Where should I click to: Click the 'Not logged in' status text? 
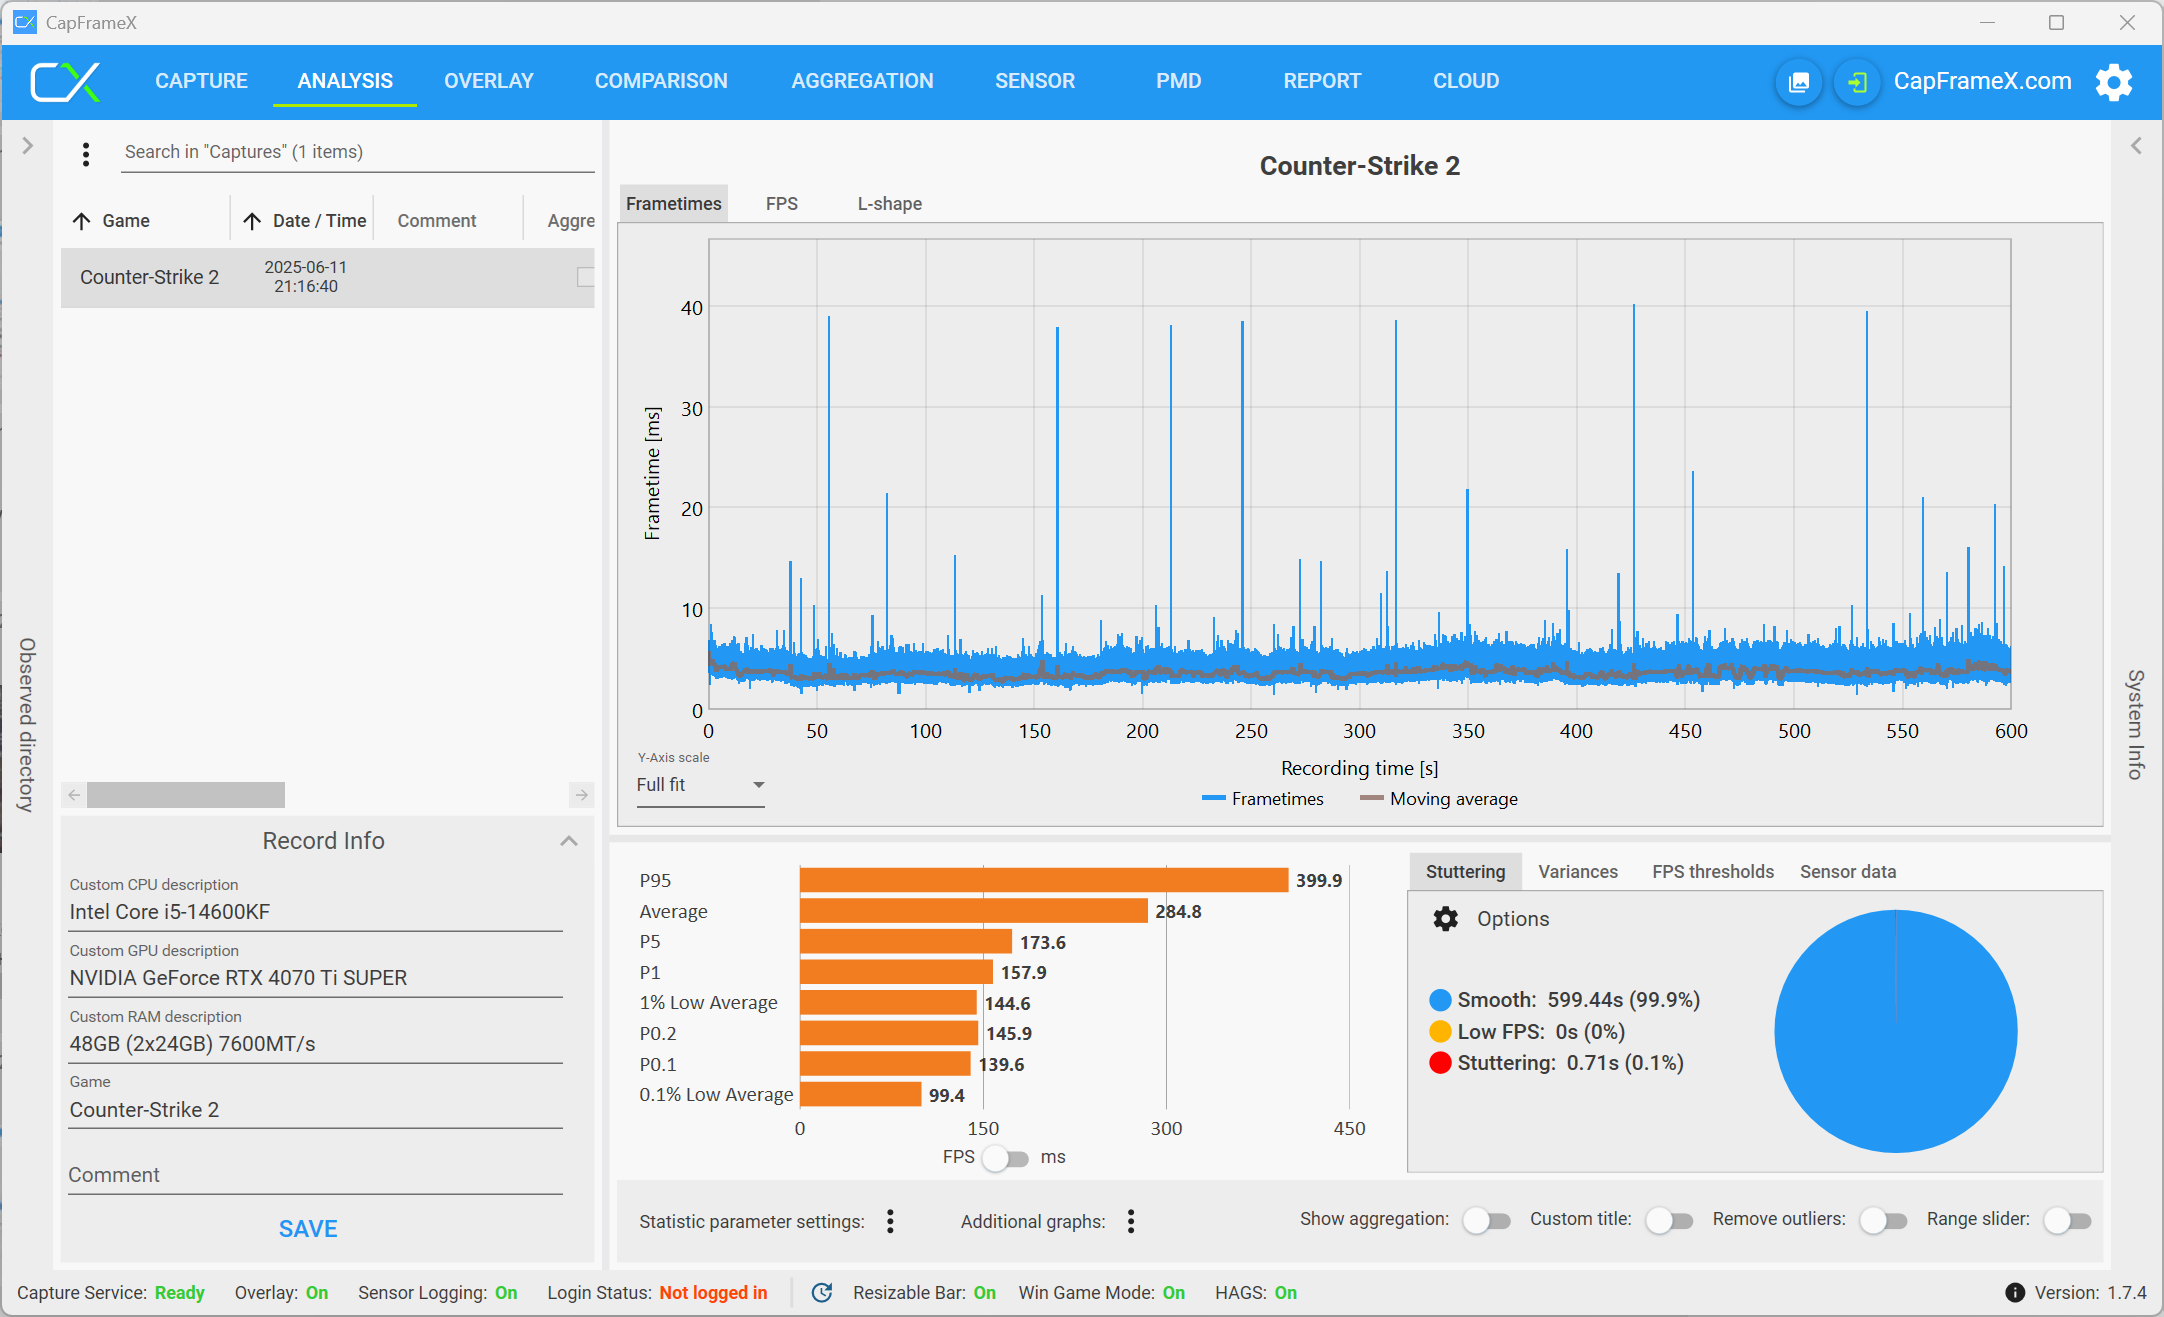click(x=713, y=1293)
